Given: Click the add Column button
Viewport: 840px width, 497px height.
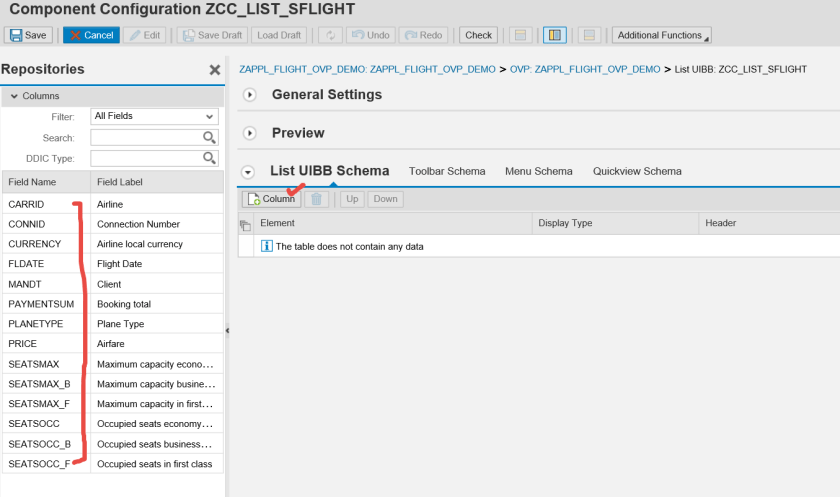Looking at the screenshot, I should [271, 199].
